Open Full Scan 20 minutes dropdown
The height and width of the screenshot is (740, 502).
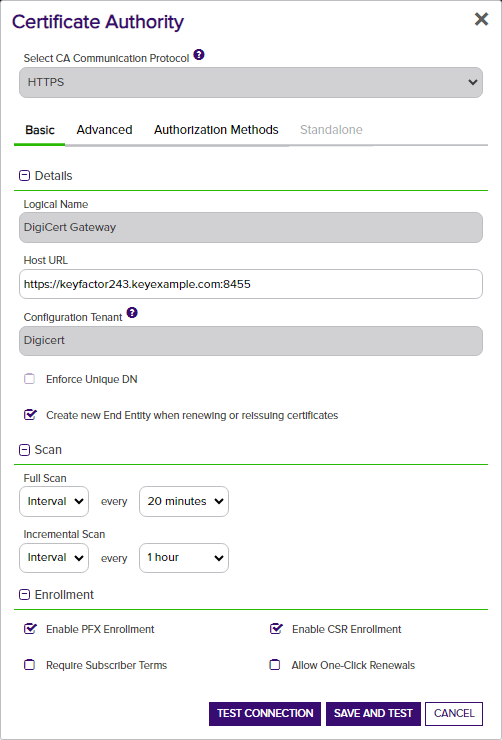point(184,502)
